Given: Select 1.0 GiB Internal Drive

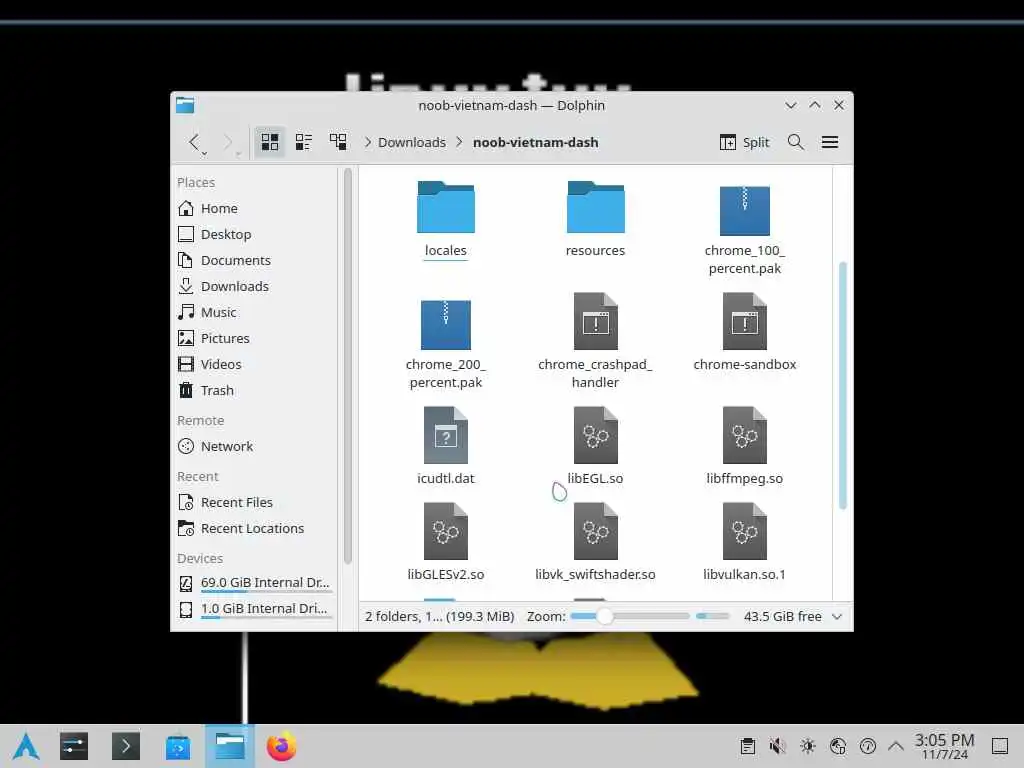Looking at the screenshot, I should point(255,609).
